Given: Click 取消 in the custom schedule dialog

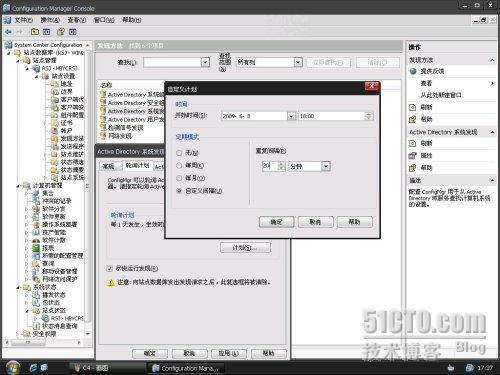Looking at the screenshot, I should click(315, 222).
